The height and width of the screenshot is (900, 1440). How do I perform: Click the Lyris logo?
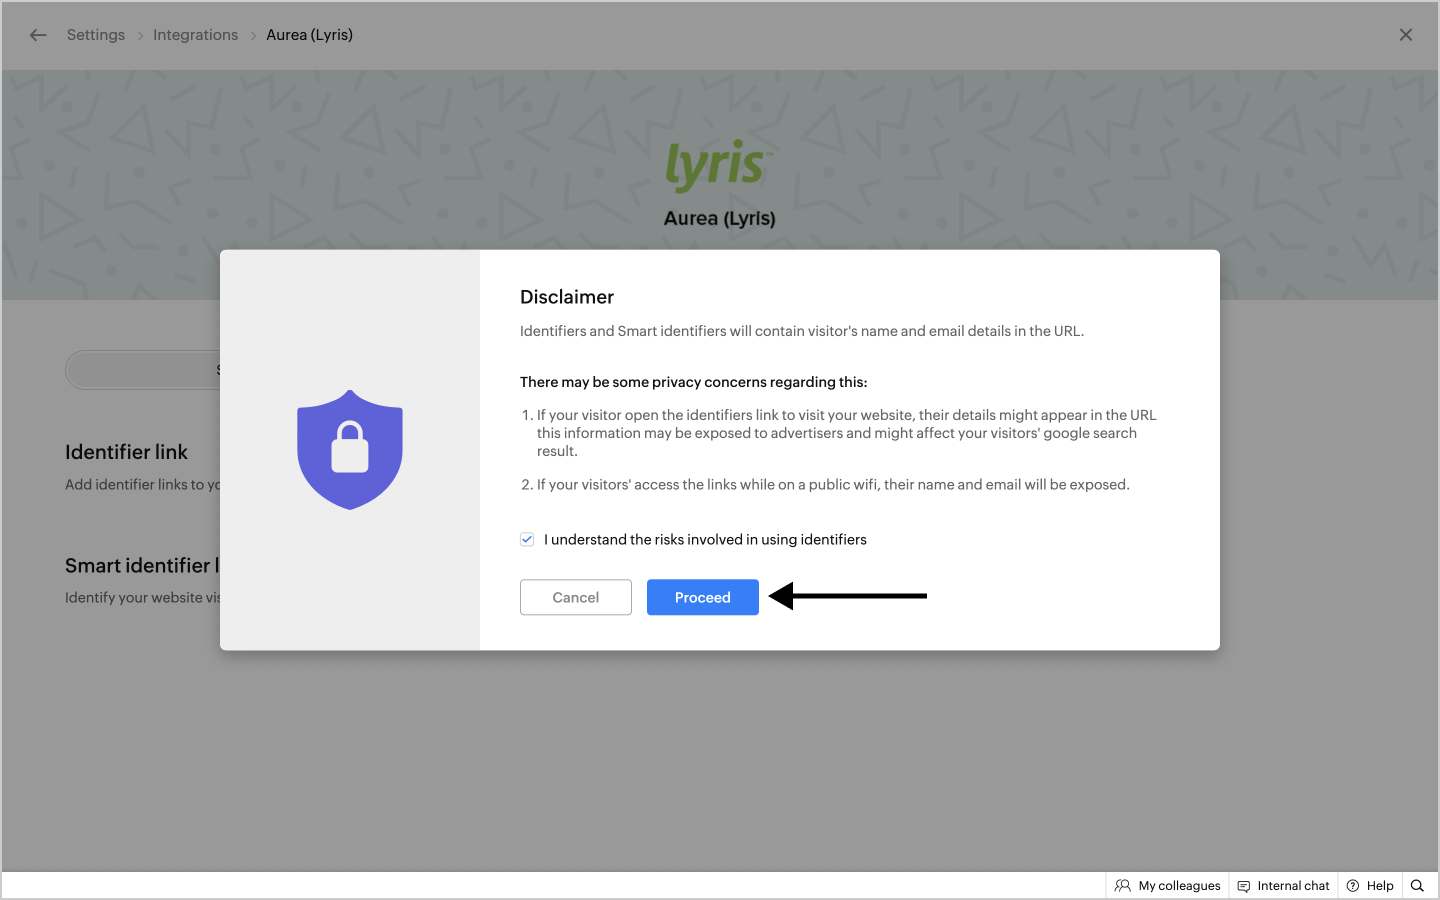(x=719, y=165)
